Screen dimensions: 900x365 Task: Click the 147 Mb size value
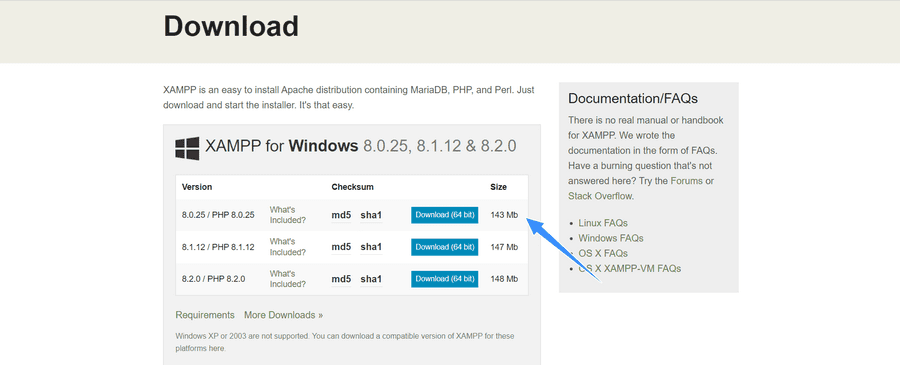504,247
